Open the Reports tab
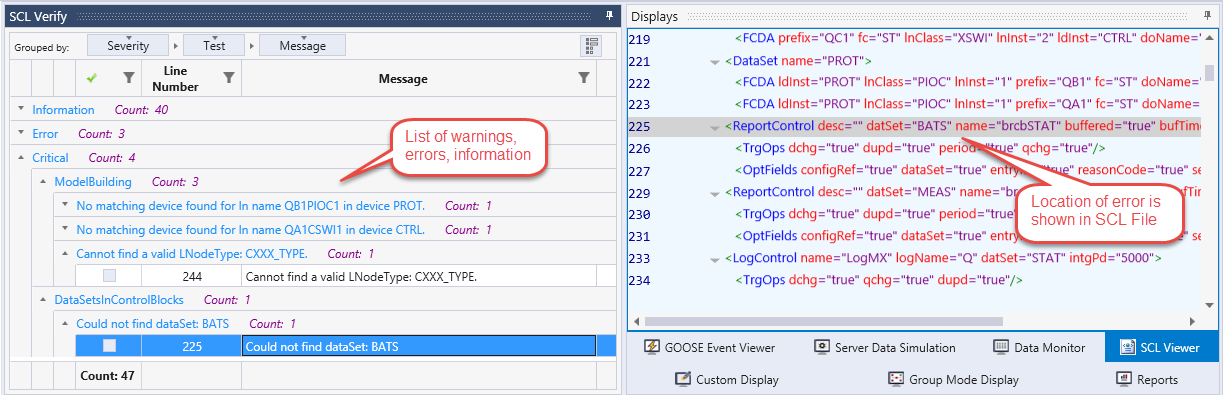1223x395 pixels. click(x=1147, y=379)
